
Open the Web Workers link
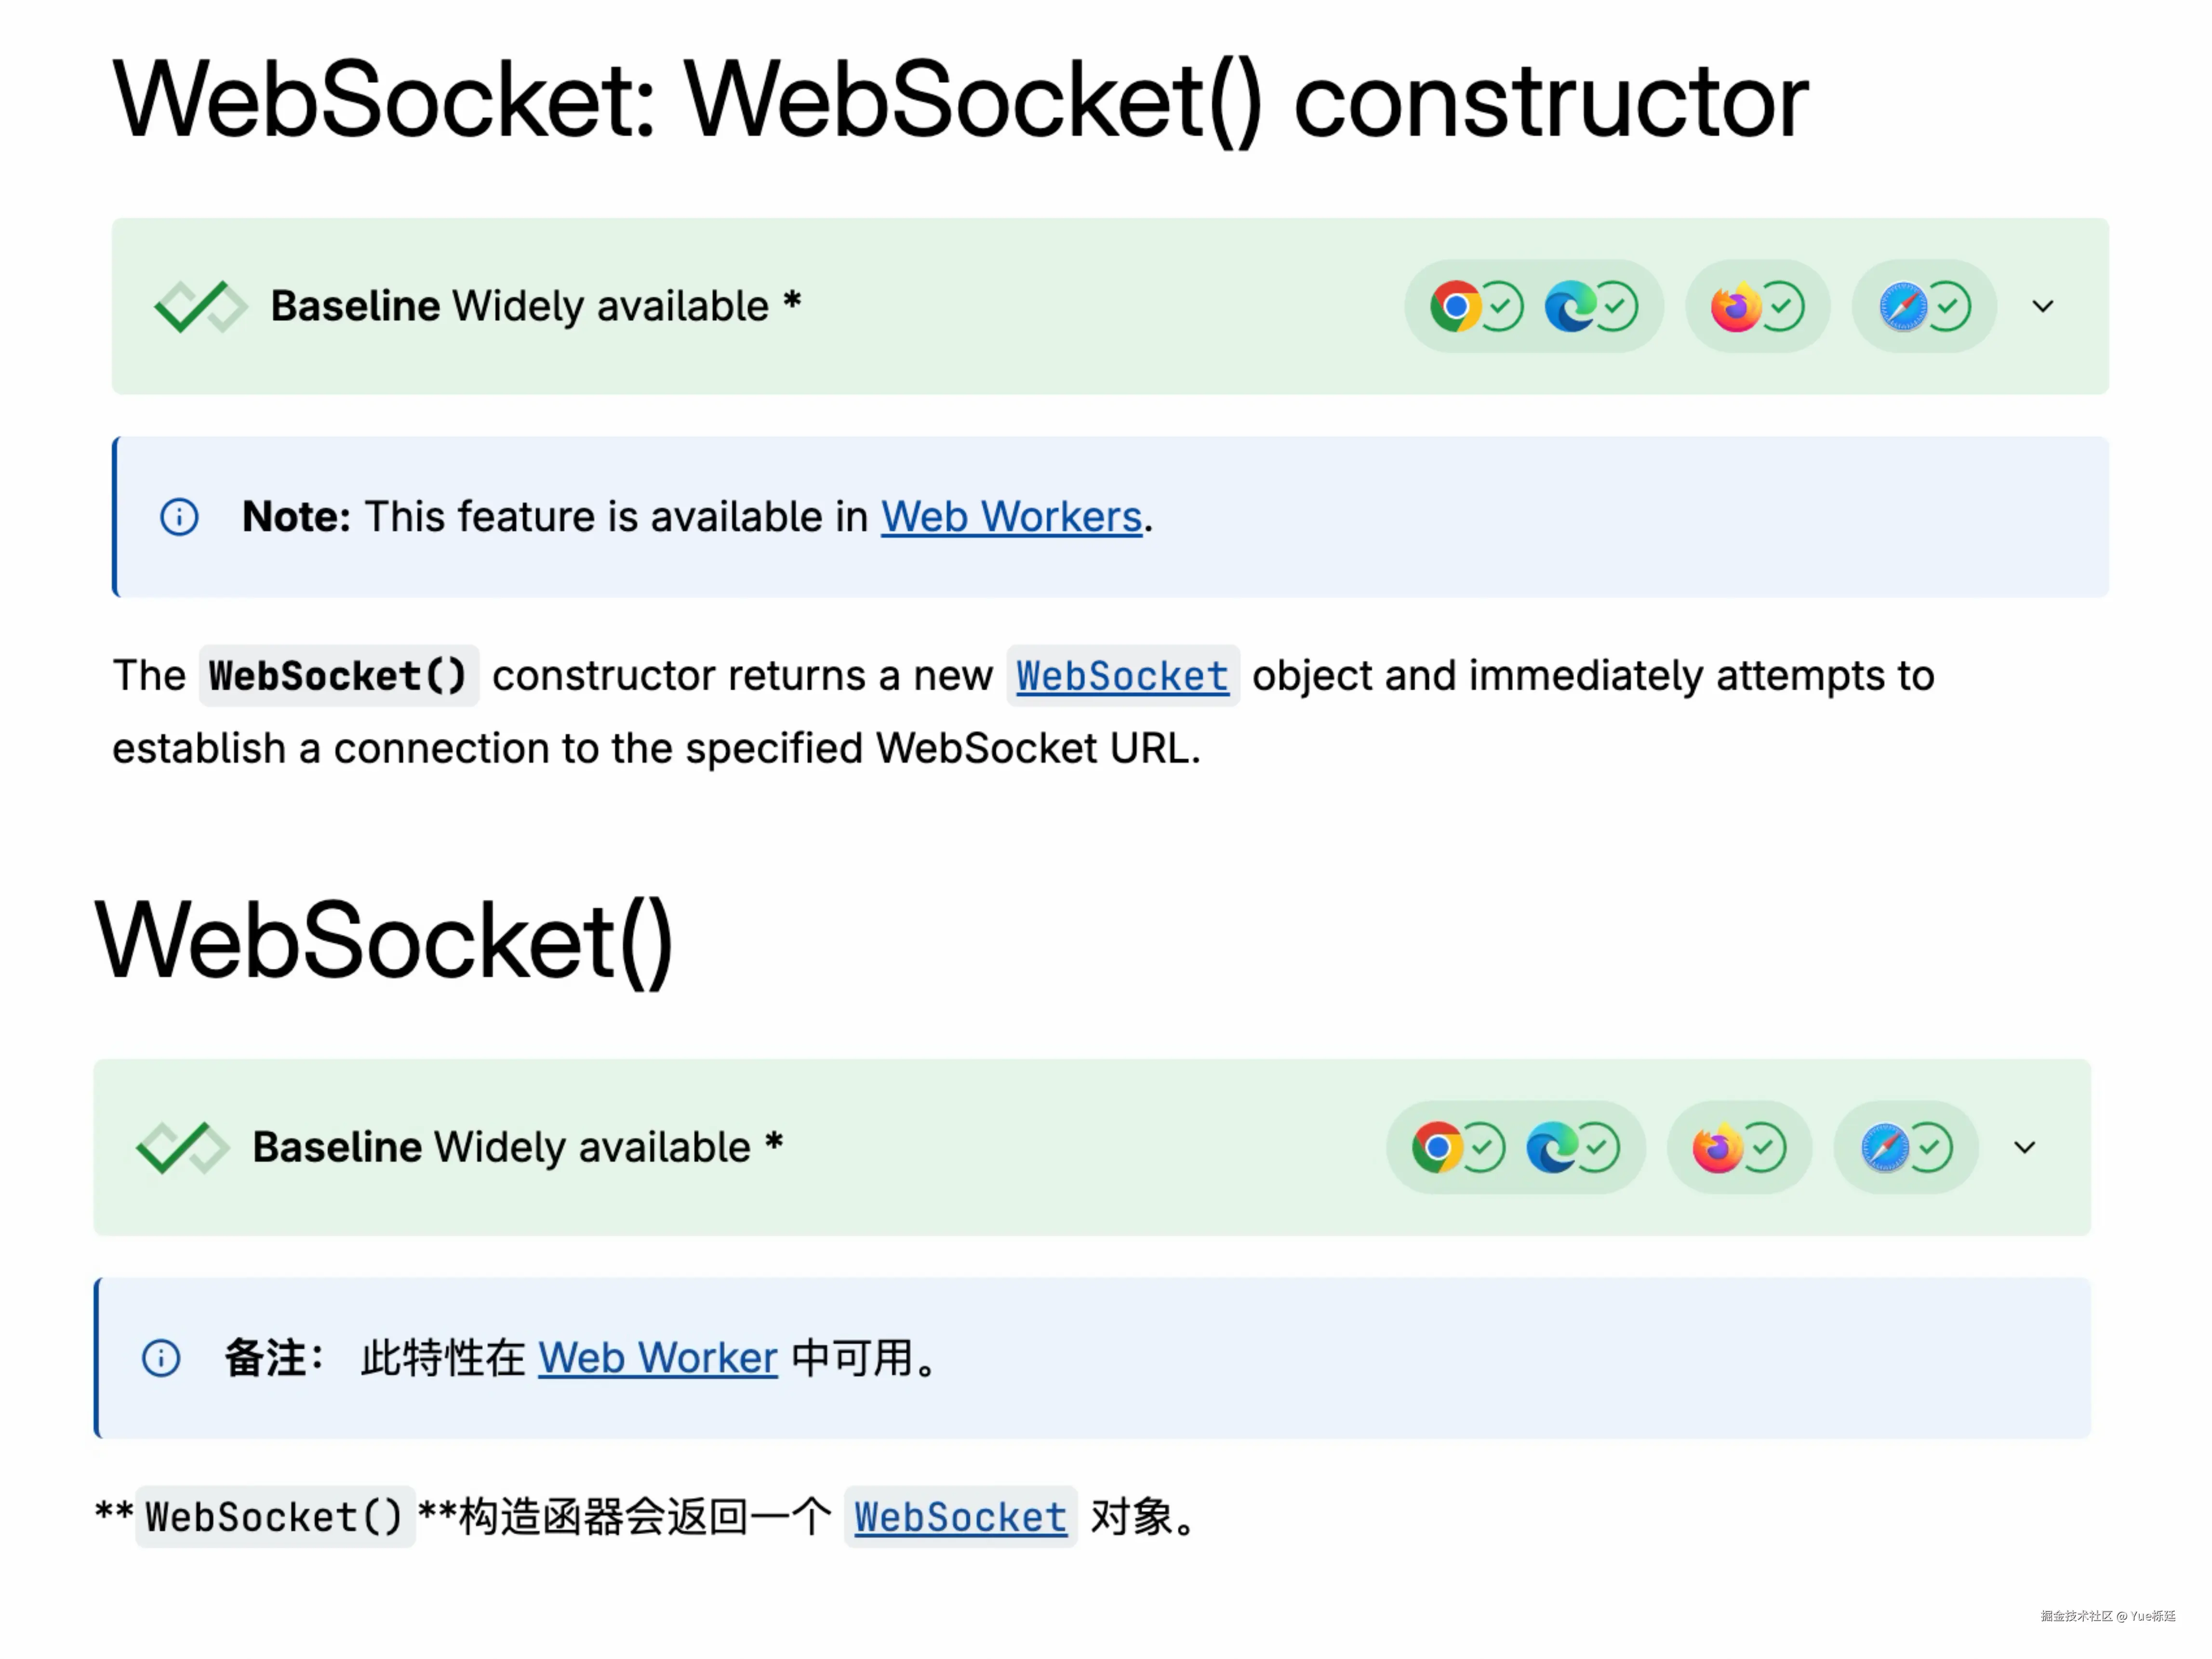pos(1011,517)
